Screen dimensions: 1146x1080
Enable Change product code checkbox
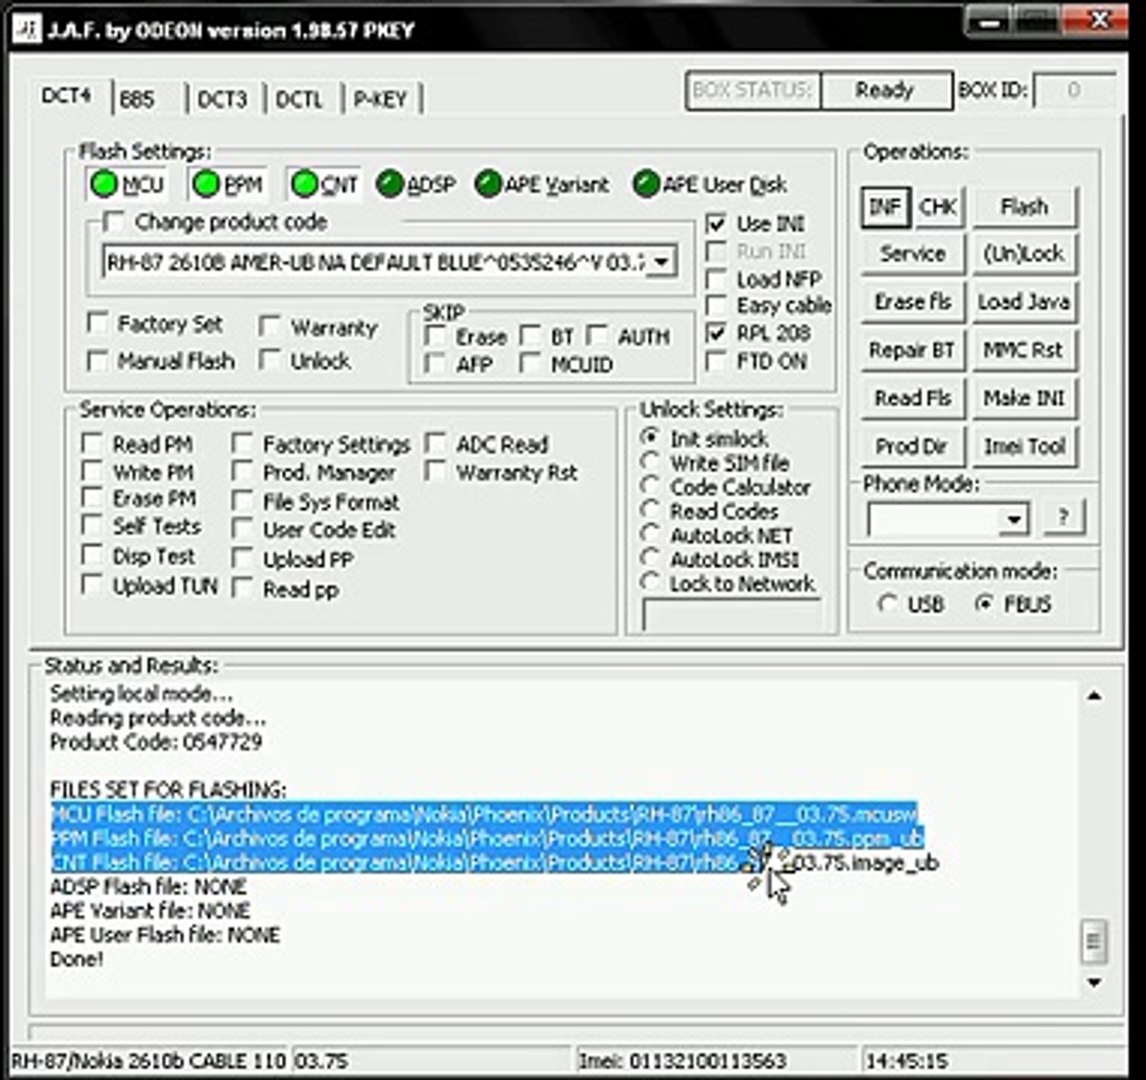tap(113, 221)
